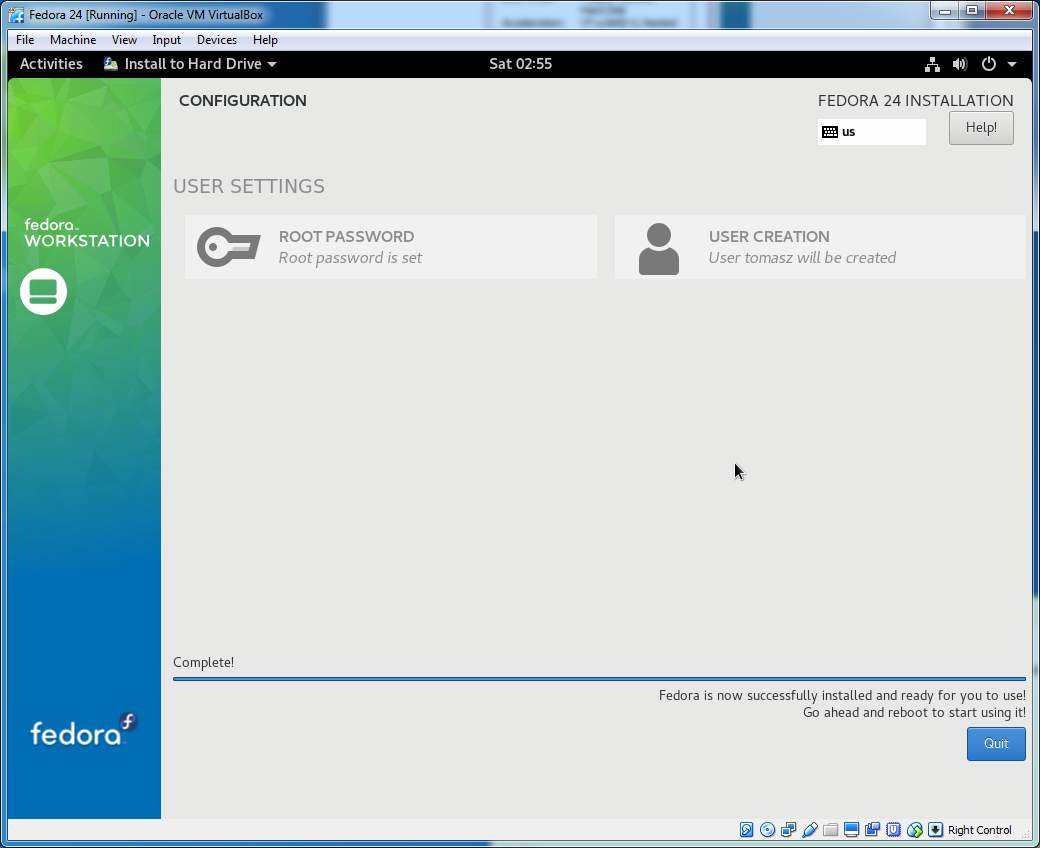Open VirtualBox Input menu
Image resolution: width=1040 pixels, height=848 pixels.
pos(166,40)
